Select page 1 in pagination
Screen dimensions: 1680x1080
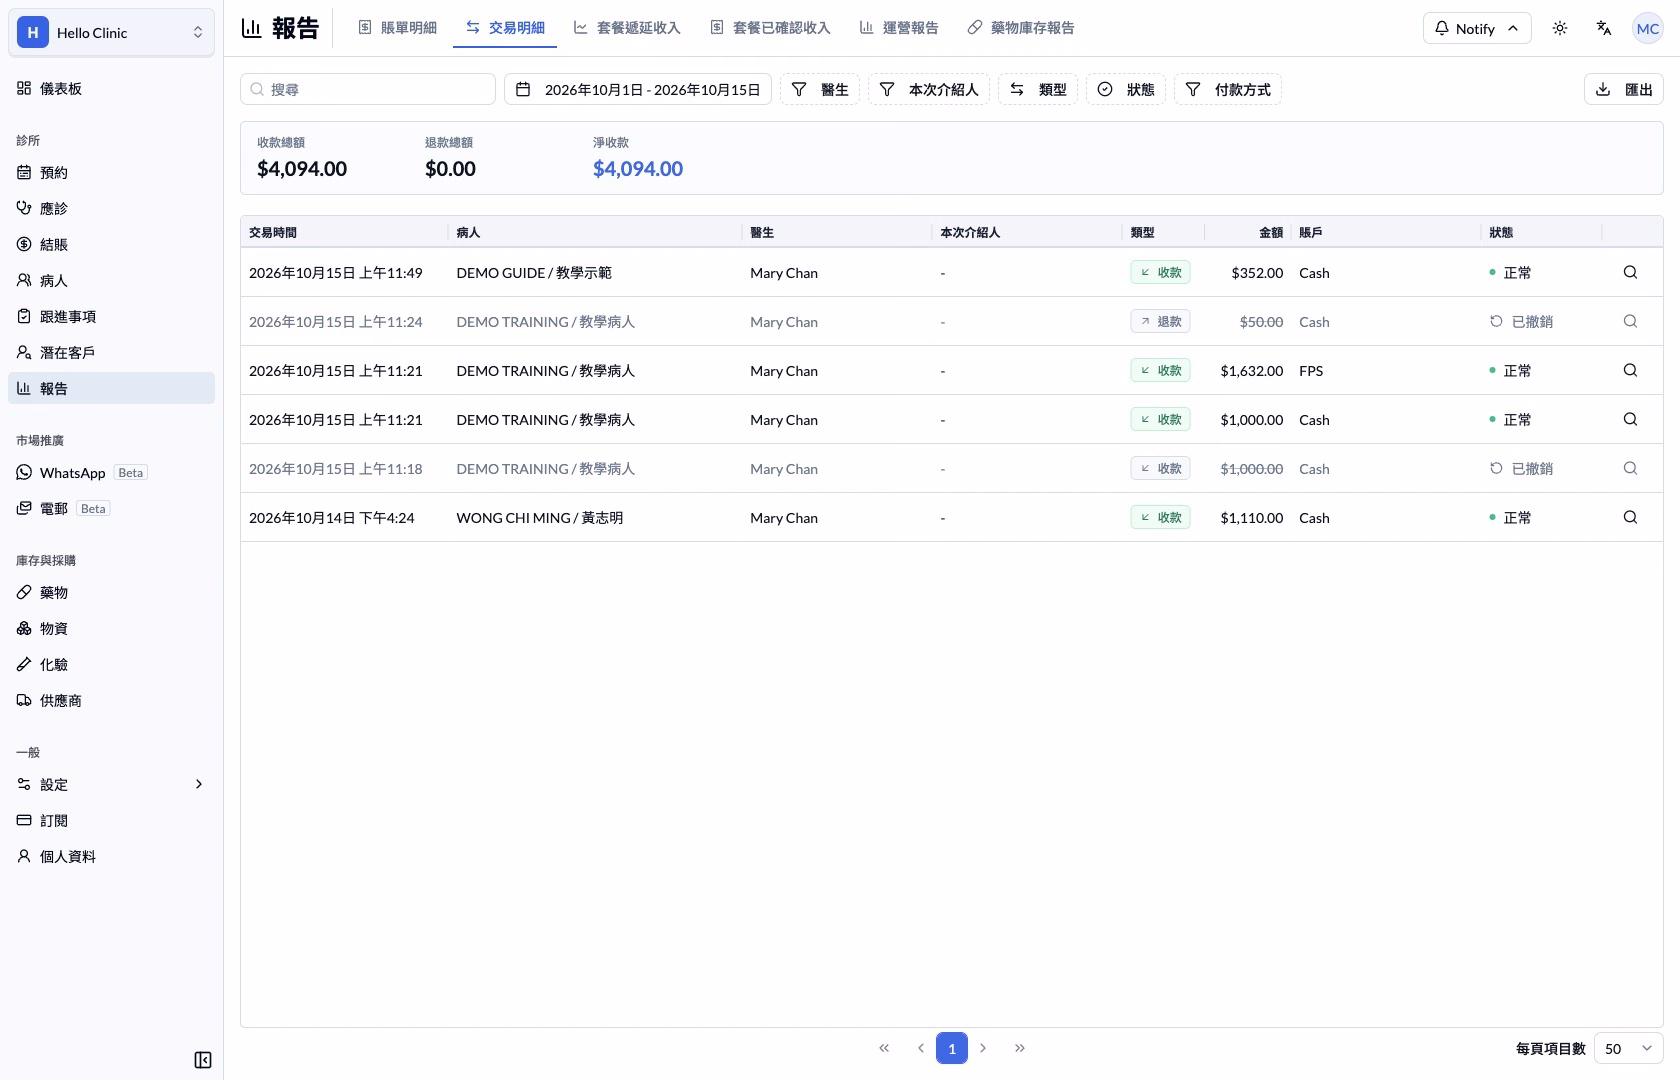(x=952, y=1048)
